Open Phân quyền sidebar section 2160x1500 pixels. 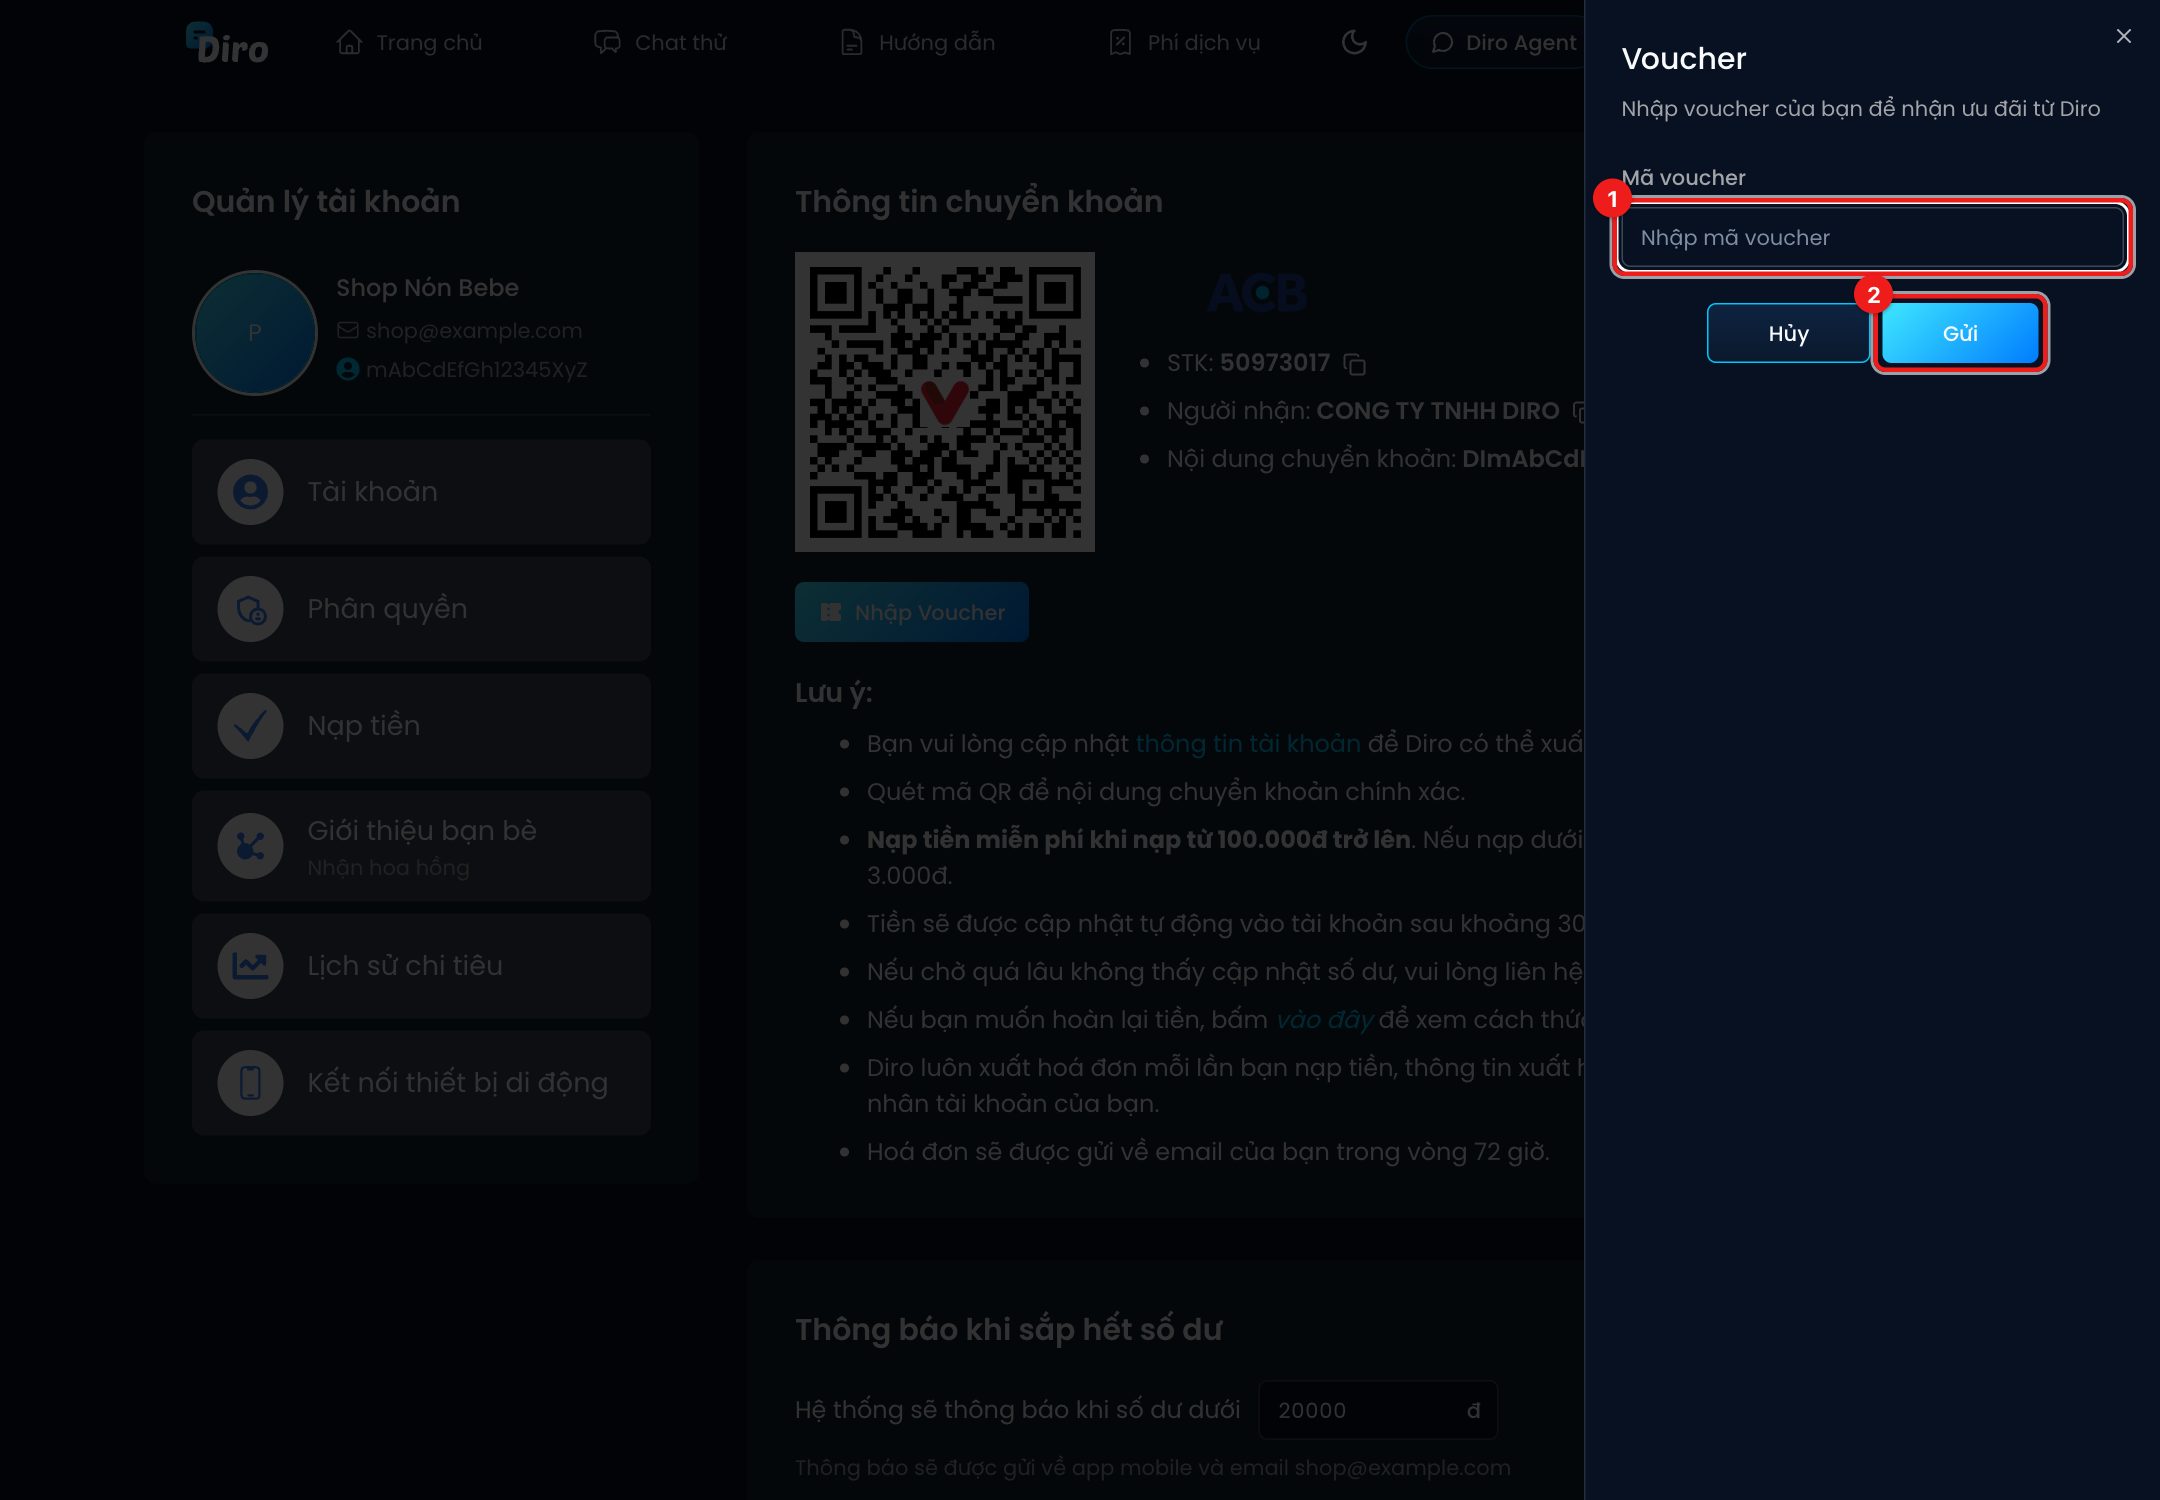[421, 609]
